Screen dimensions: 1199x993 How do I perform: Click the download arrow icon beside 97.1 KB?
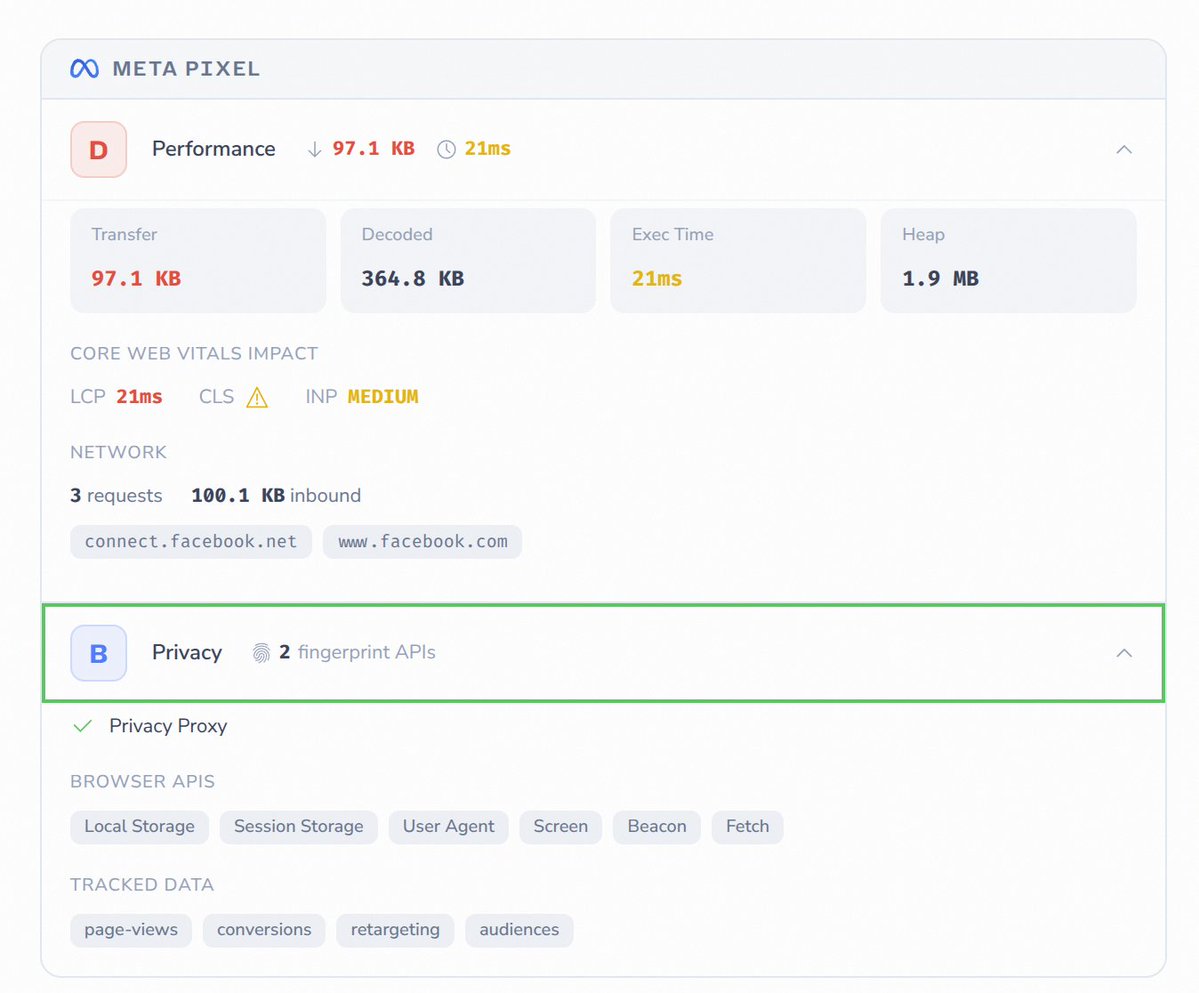tap(314, 149)
